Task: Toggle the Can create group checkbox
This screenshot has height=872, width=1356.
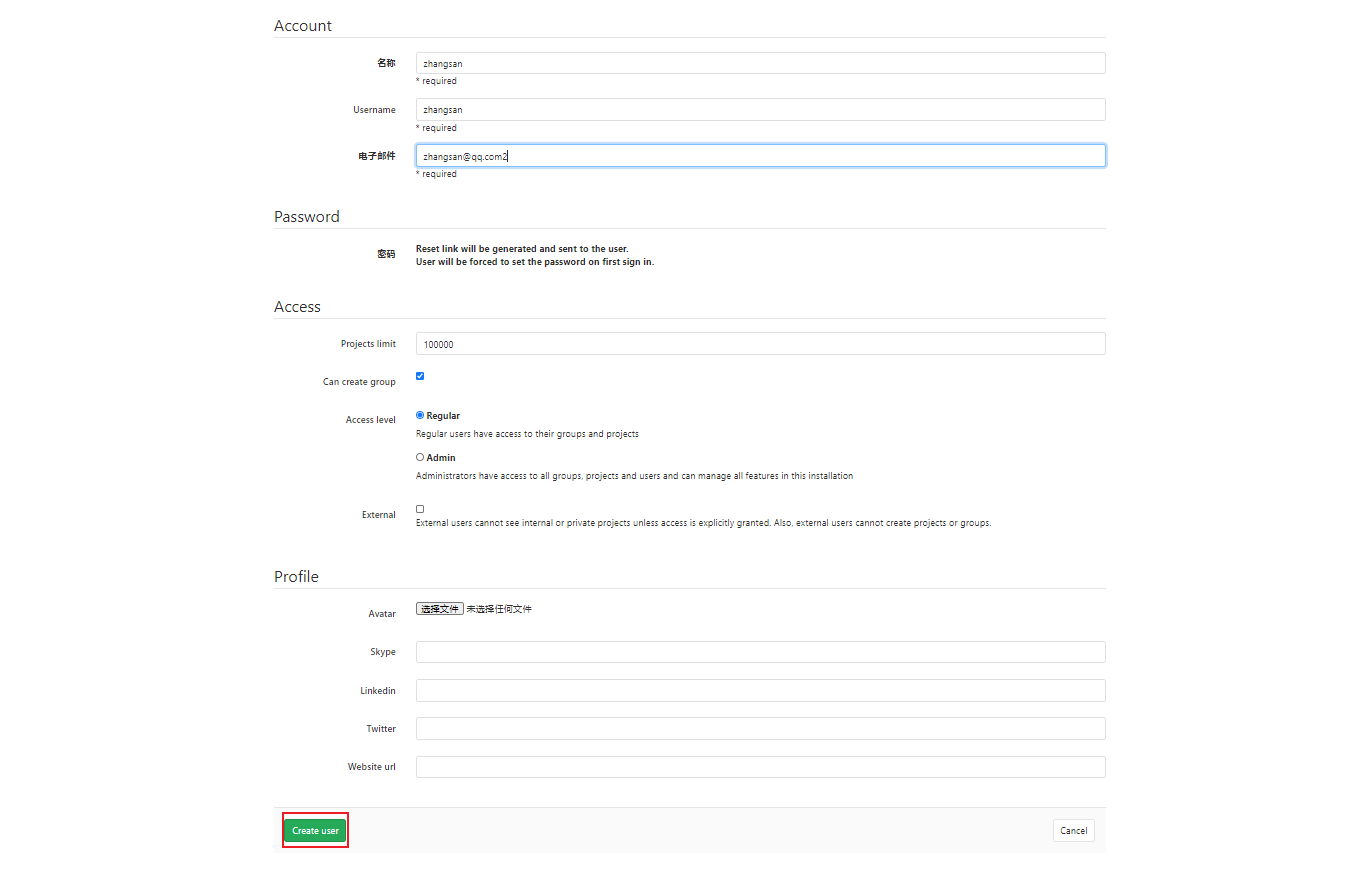Action: (420, 376)
